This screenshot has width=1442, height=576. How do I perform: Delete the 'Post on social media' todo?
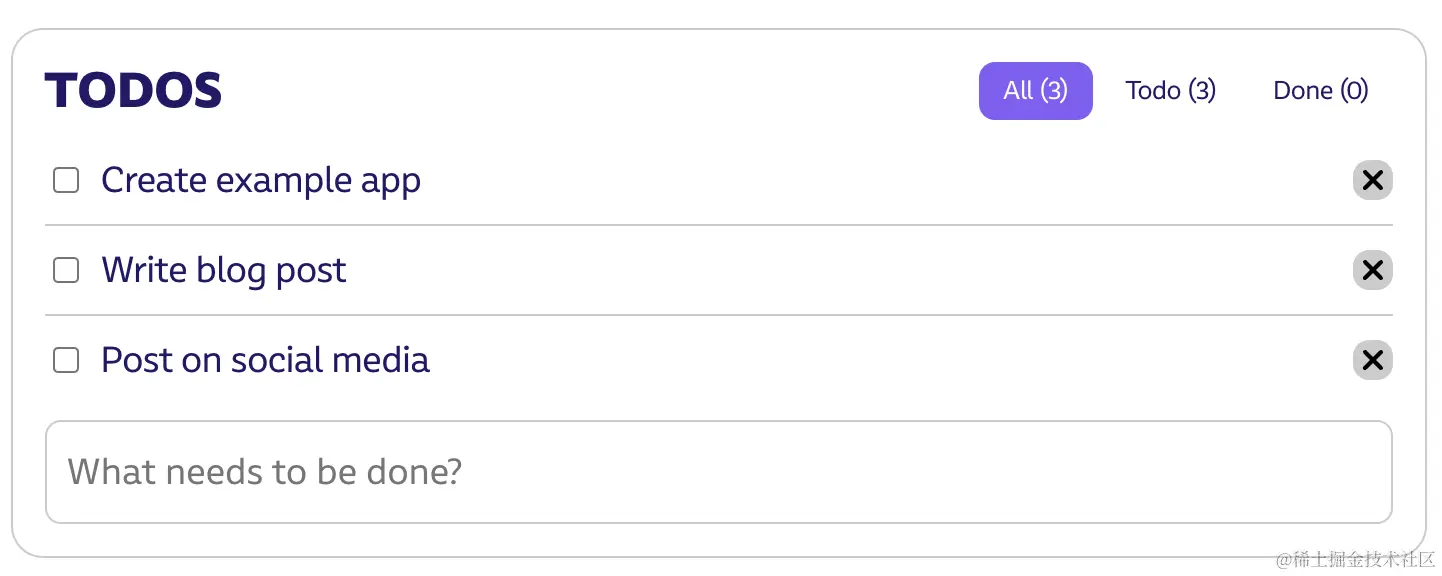[1372, 360]
